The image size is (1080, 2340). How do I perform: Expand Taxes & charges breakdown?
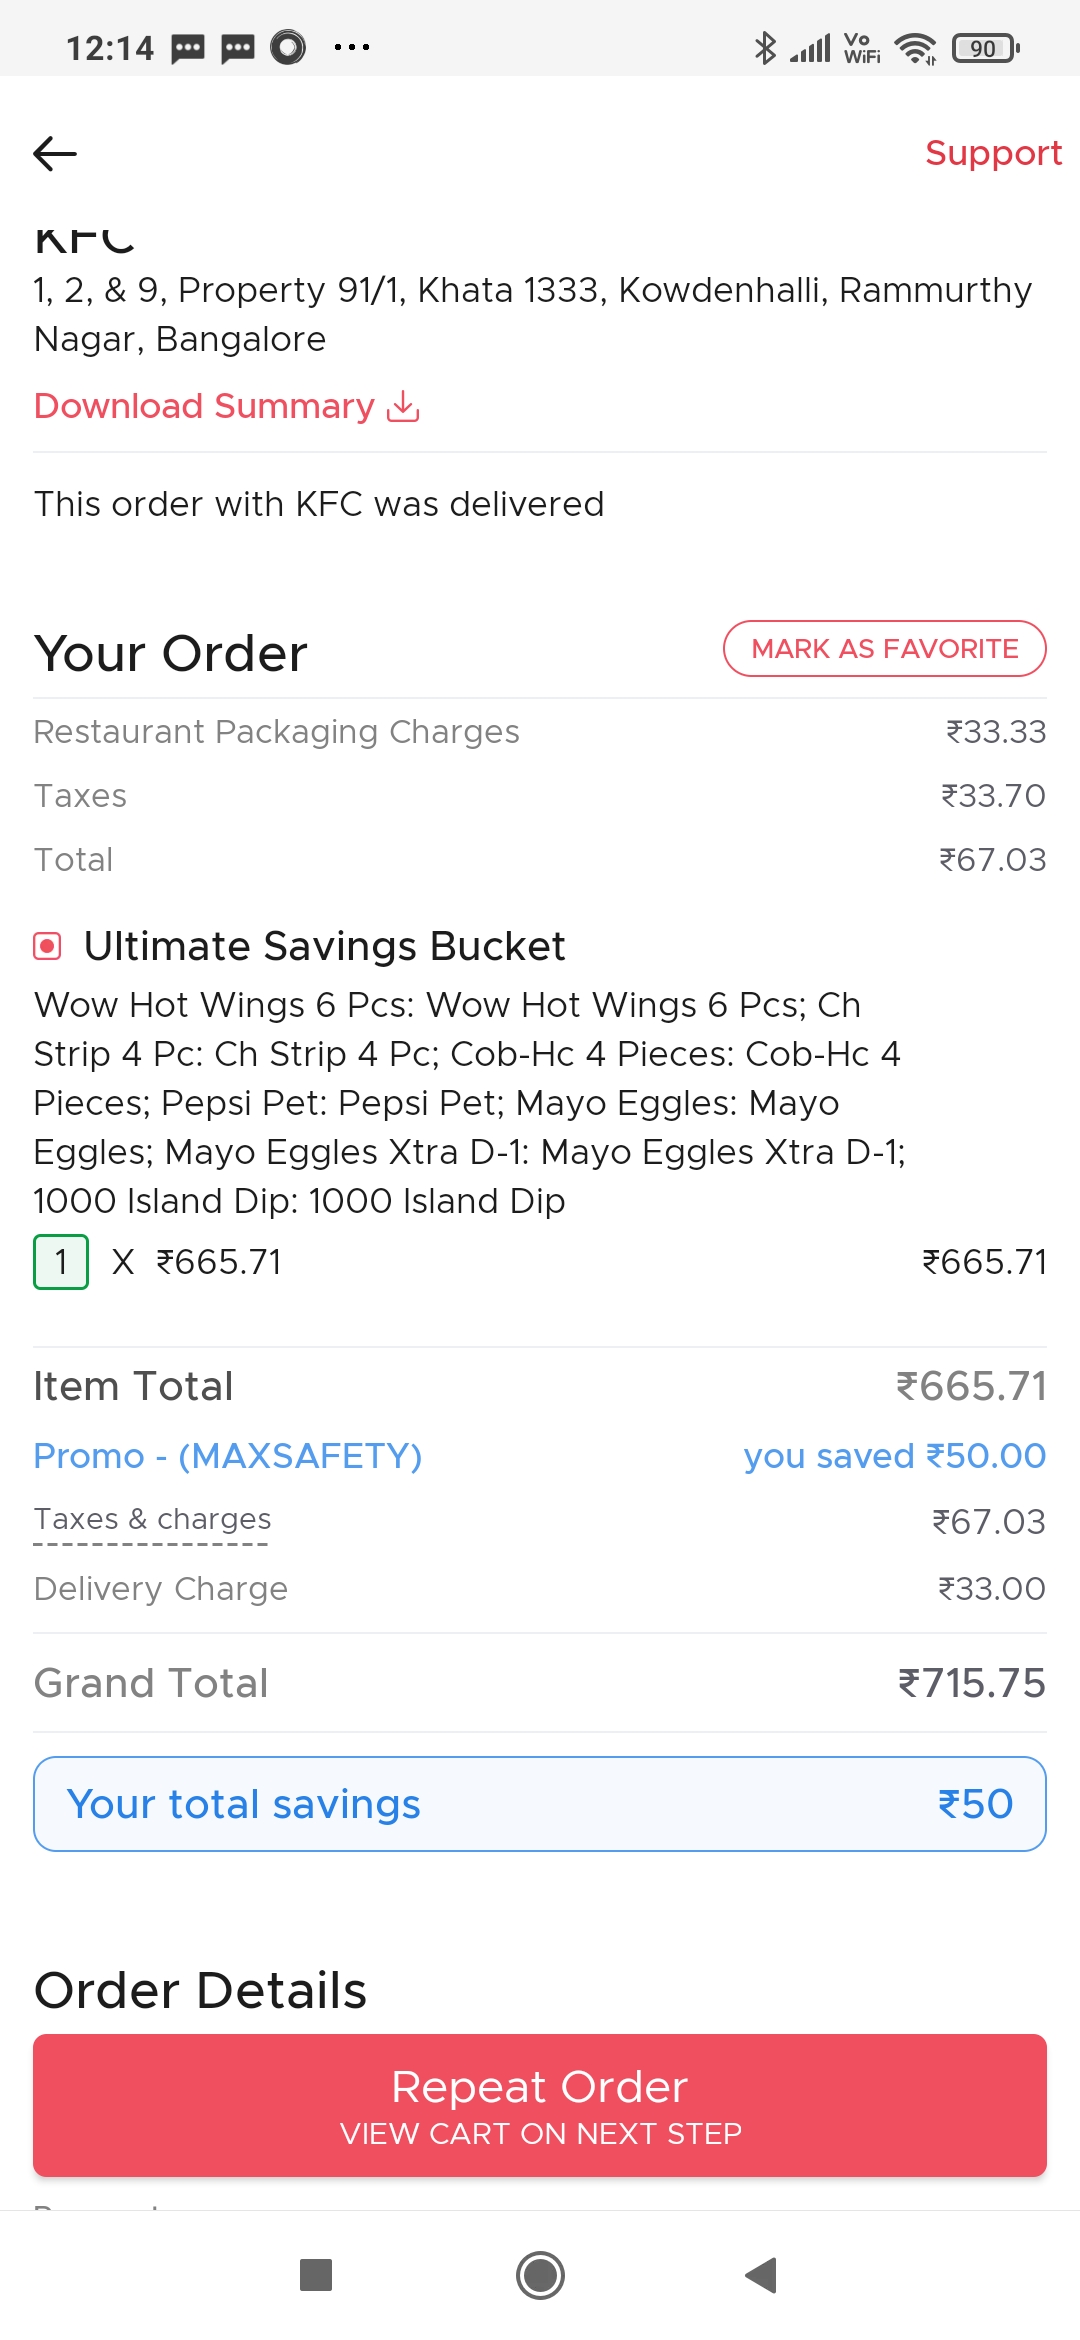152,1520
